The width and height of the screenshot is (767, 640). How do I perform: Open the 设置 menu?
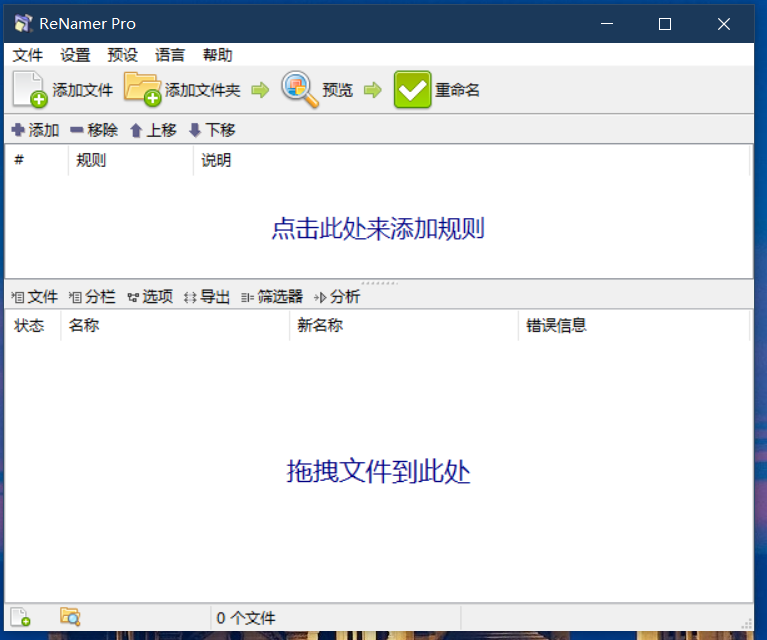pyautogui.click(x=75, y=55)
